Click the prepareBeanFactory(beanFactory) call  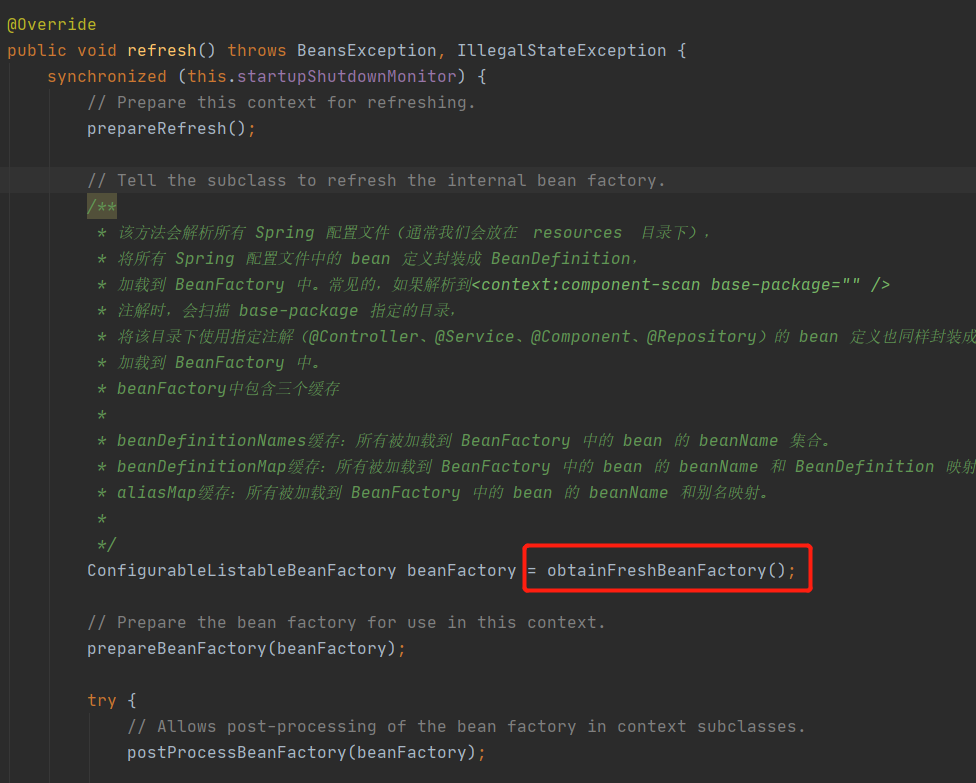point(242,649)
